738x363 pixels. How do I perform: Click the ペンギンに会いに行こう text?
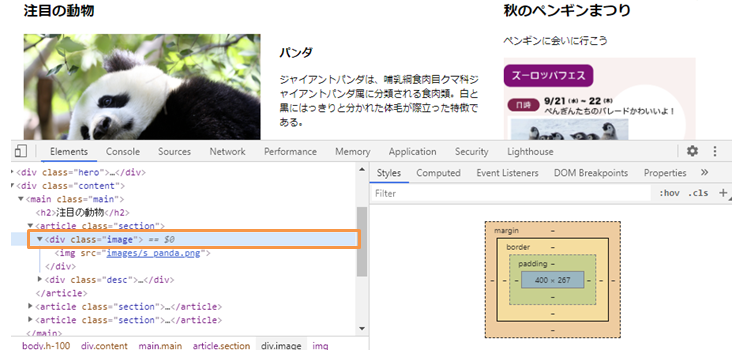click(x=555, y=40)
